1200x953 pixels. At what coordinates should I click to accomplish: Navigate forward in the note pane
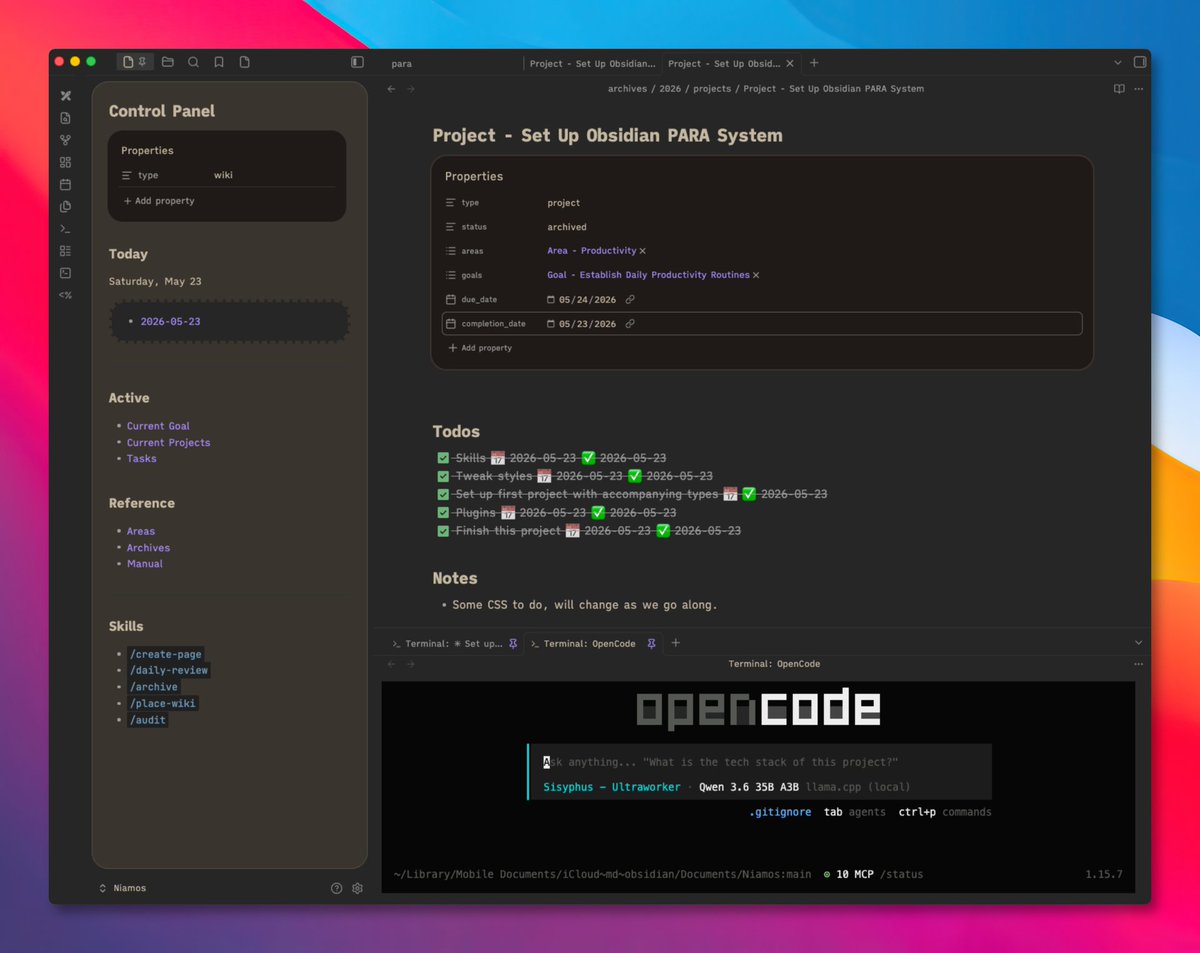tap(410, 89)
